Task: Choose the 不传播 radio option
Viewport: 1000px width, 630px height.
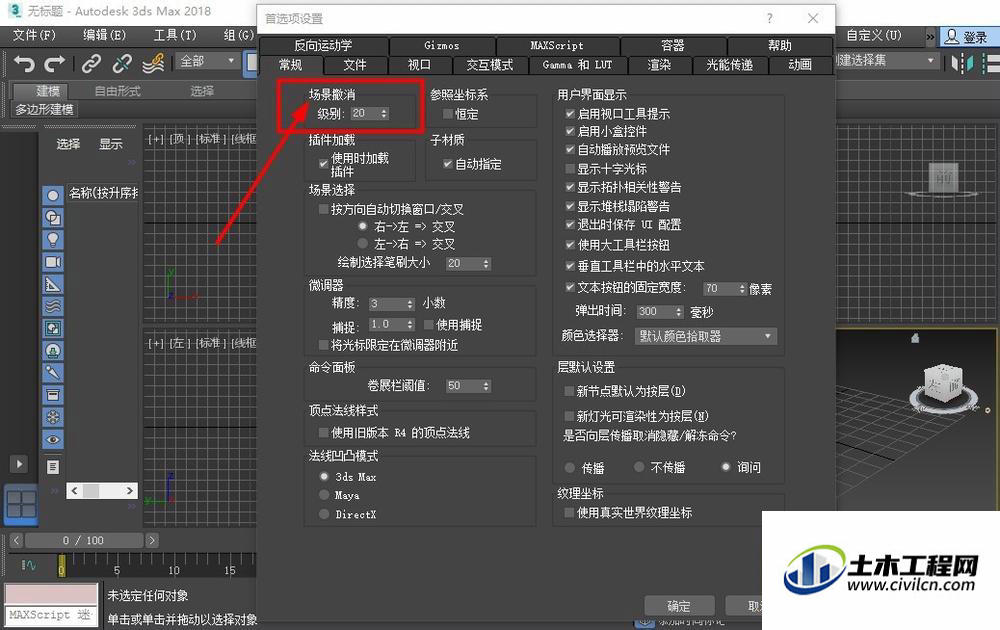Action: (x=639, y=467)
